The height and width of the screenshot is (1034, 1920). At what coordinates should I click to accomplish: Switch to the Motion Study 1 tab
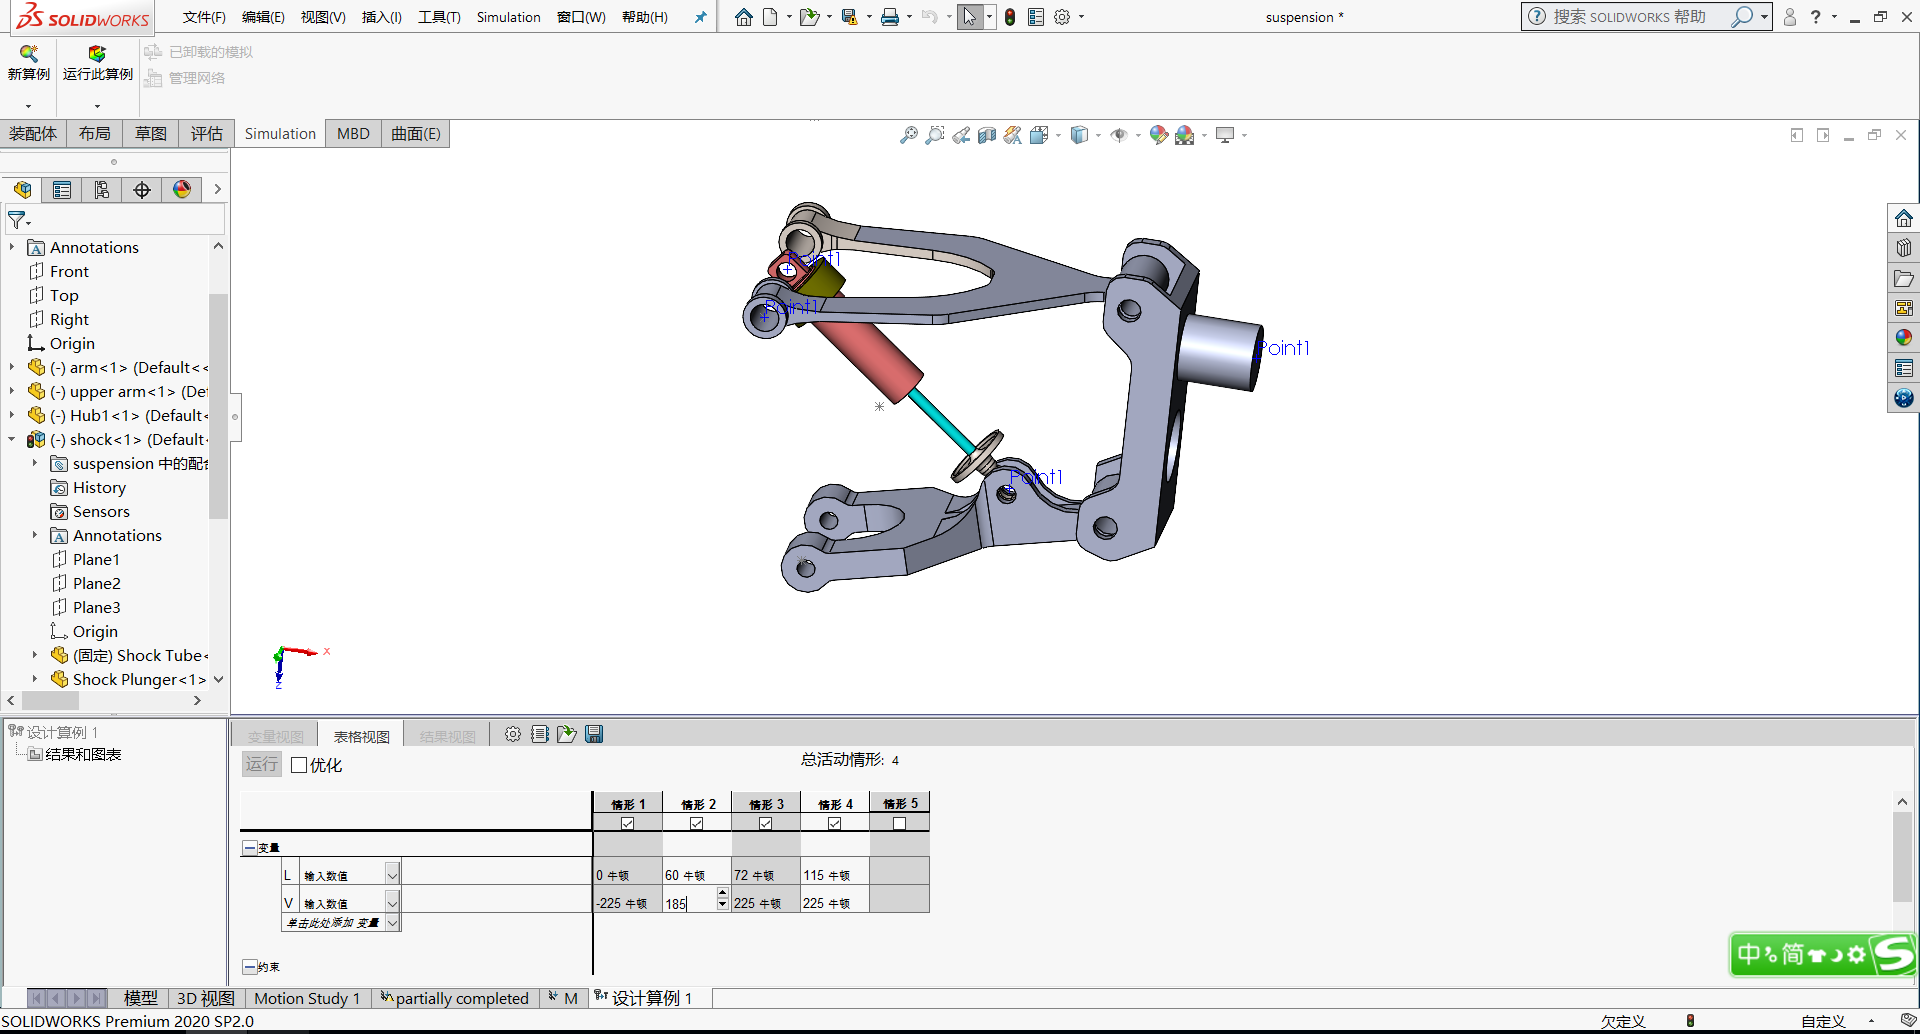coord(306,998)
